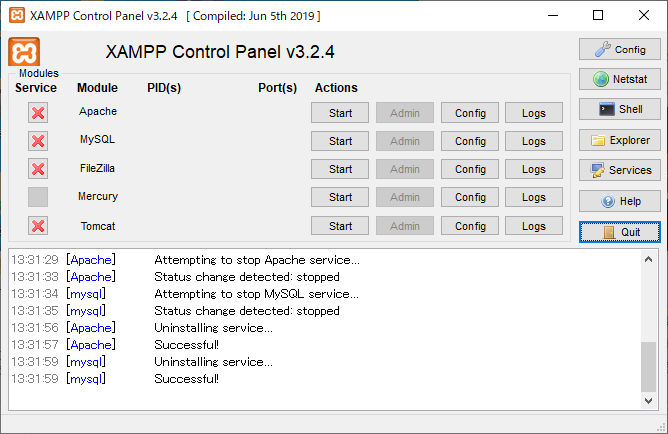Open the Windows Services button
This screenshot has height=434, width=668.
(619, 170)
